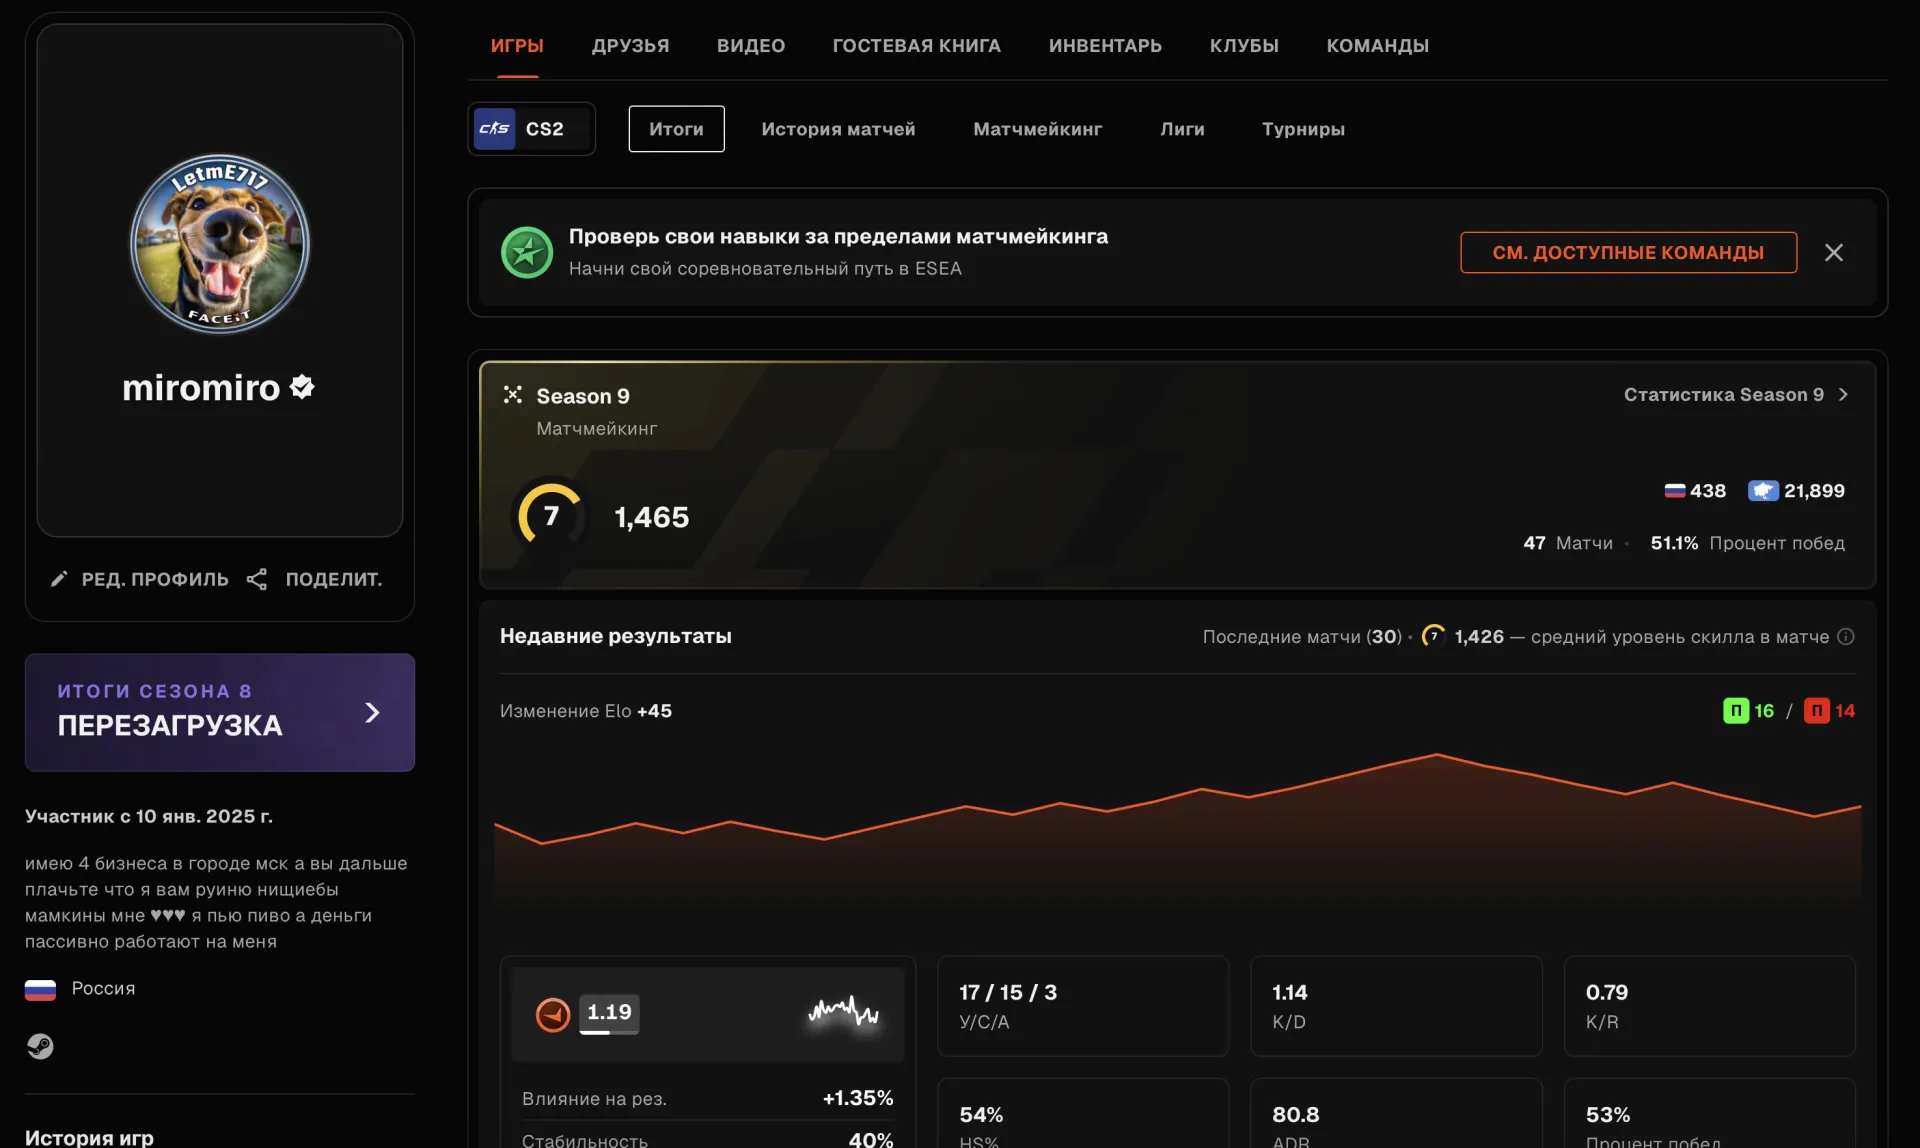
Task: Click the small level icon before 1,426
Action: pyautogui.click(x=1433, y=636)
